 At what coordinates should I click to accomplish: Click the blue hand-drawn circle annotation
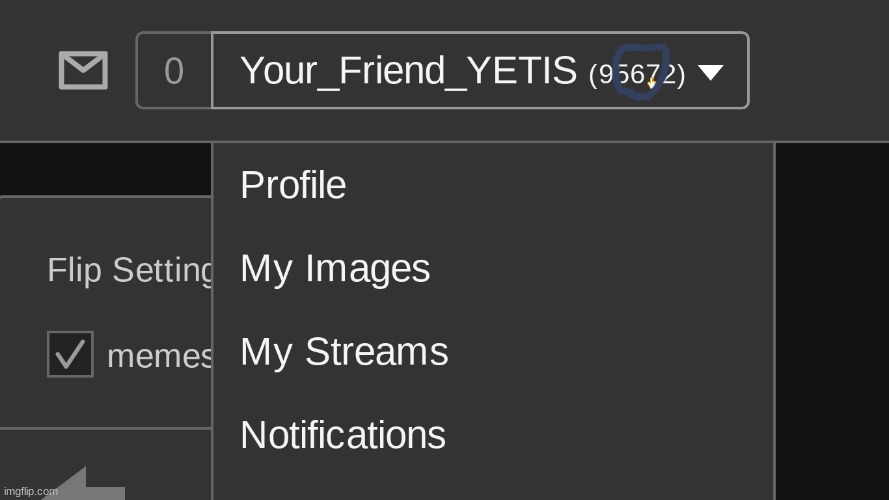point(641,72)
